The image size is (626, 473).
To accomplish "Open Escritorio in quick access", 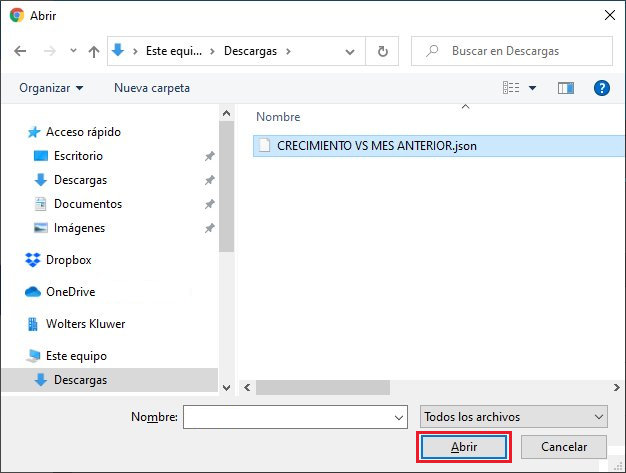I will tap(78, 156).
